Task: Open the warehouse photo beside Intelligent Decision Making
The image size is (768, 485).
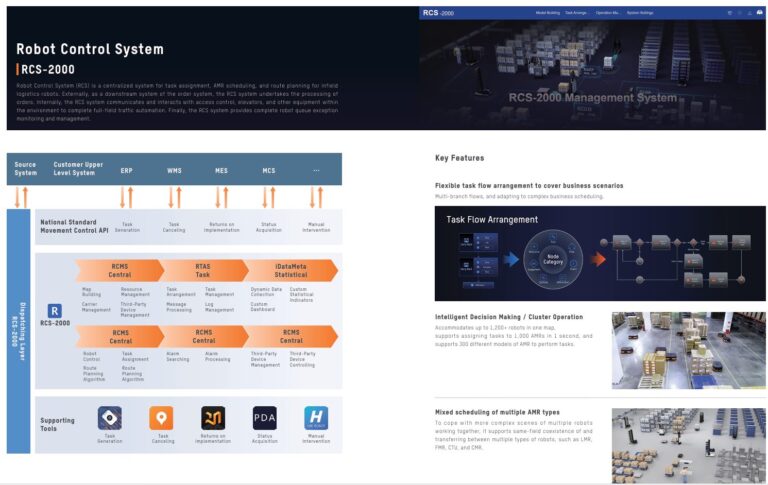Action: coord(689,350)
